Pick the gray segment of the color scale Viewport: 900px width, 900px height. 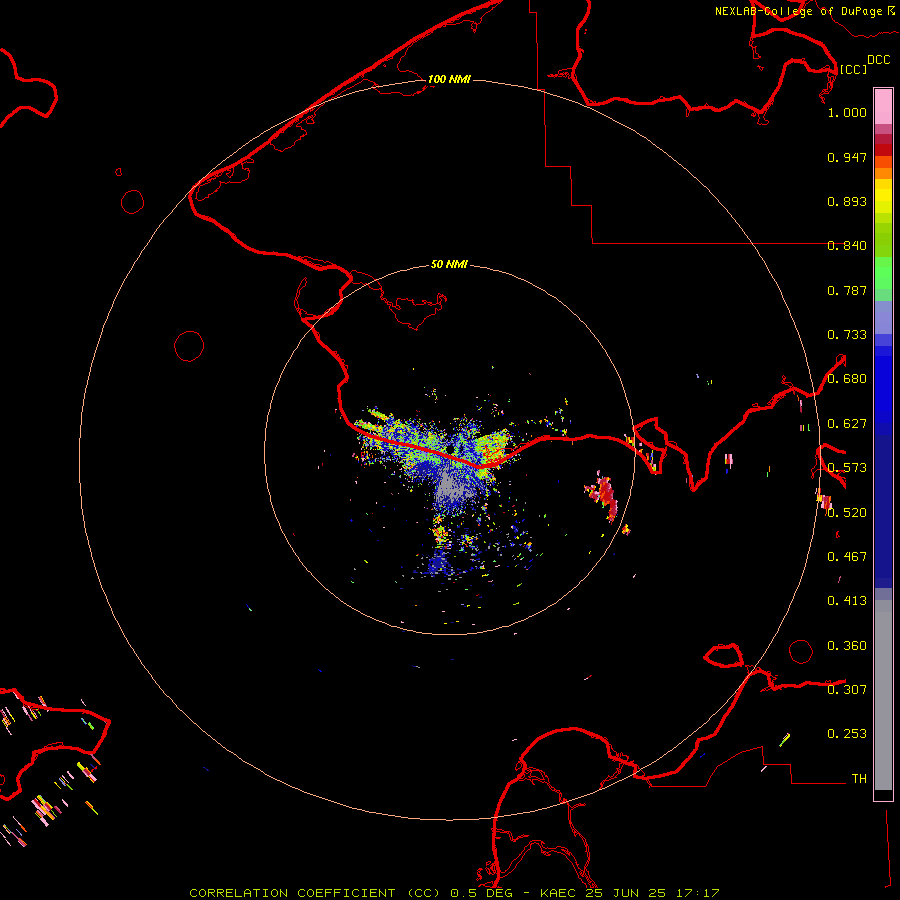coord(883,695)
